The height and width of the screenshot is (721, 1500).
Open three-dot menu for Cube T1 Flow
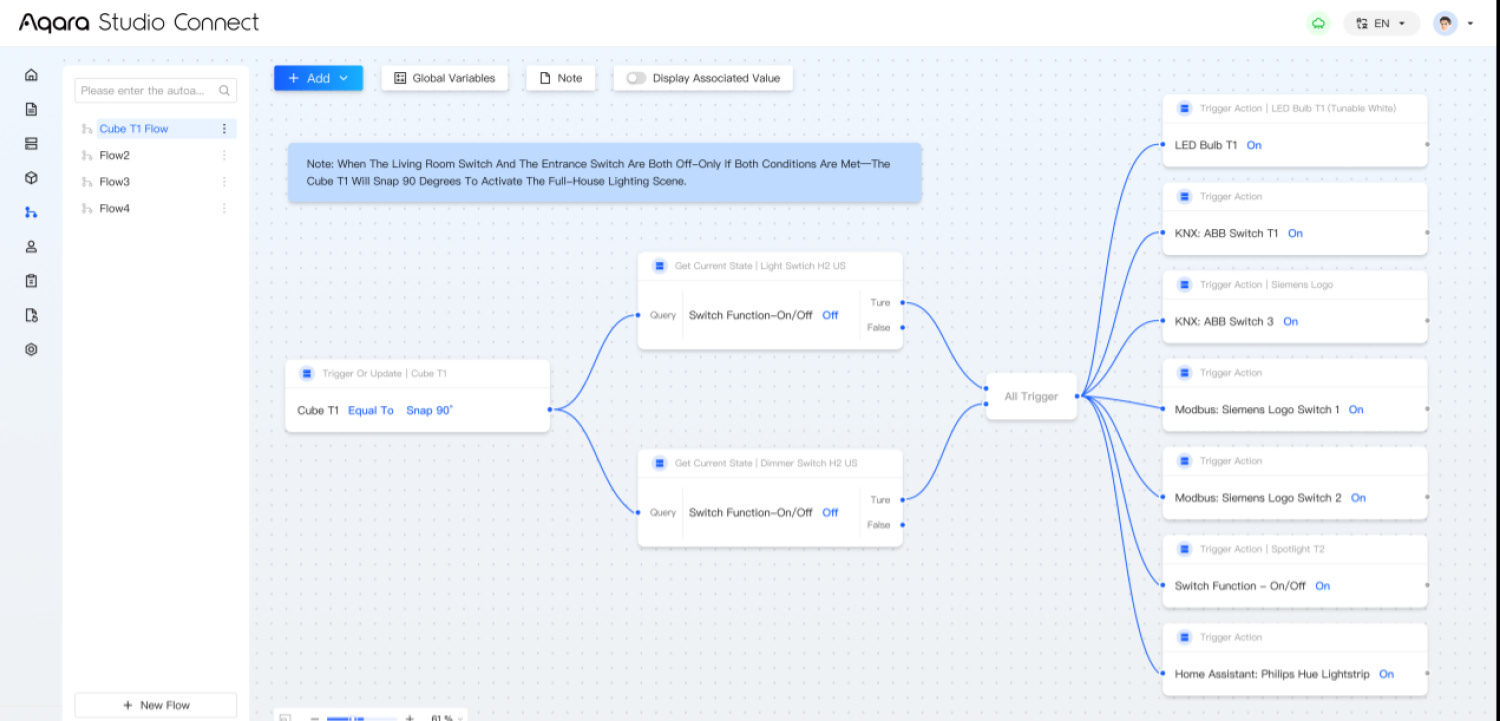(224, 129)
